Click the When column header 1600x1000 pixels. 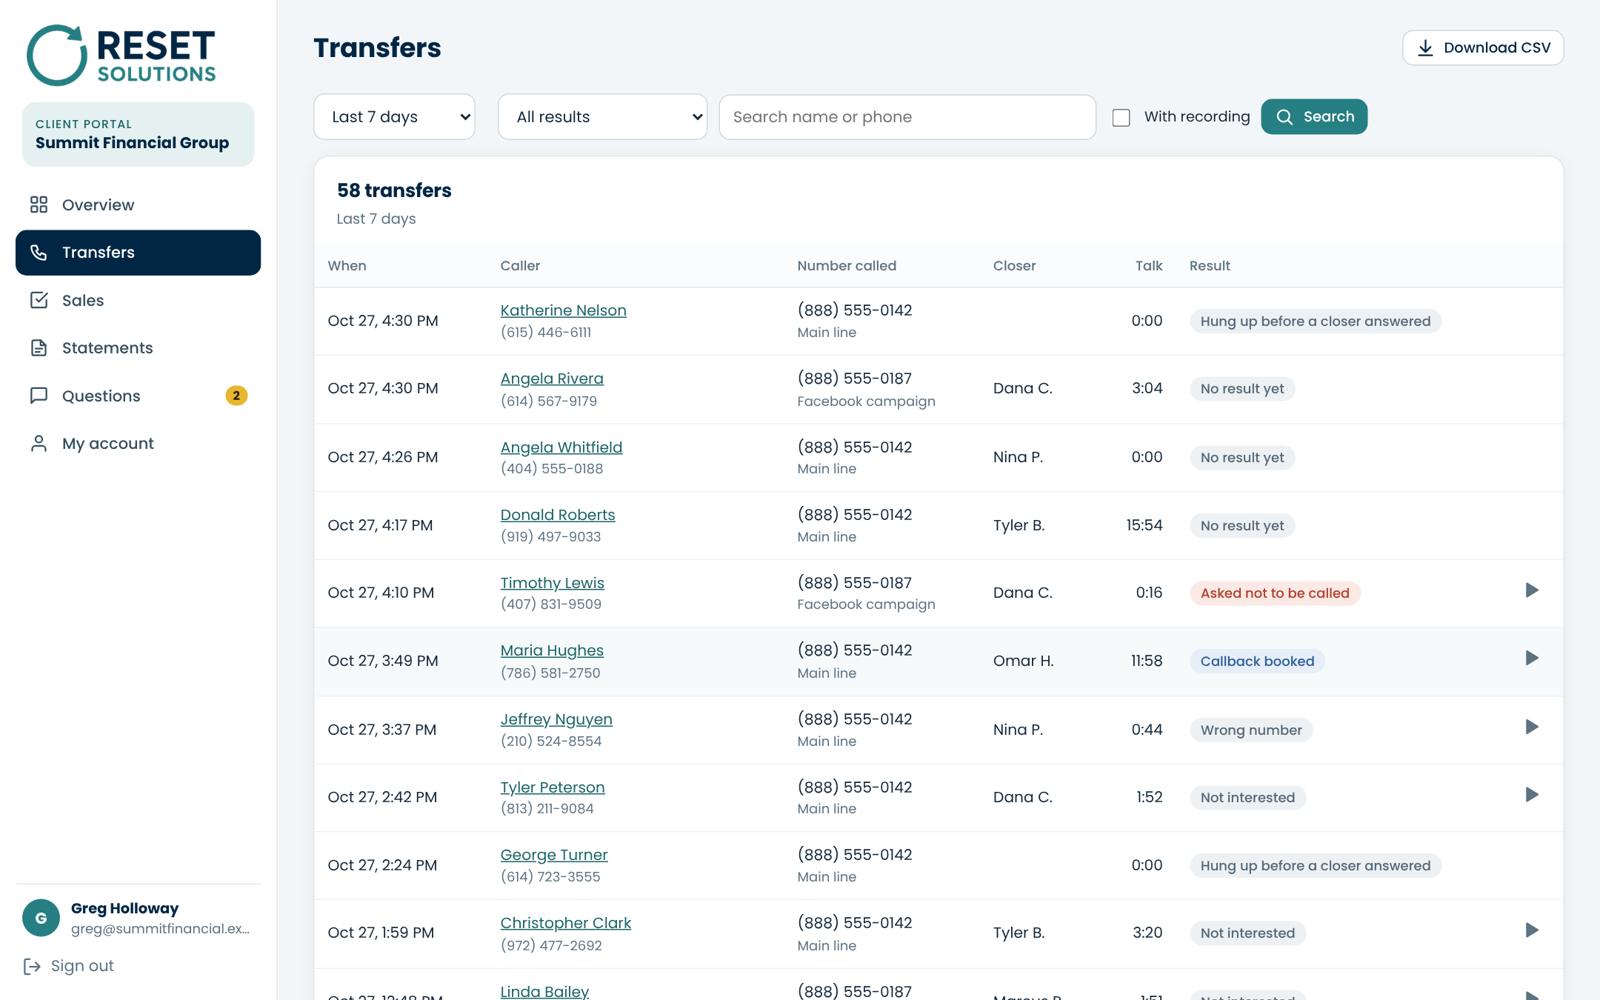347,266
